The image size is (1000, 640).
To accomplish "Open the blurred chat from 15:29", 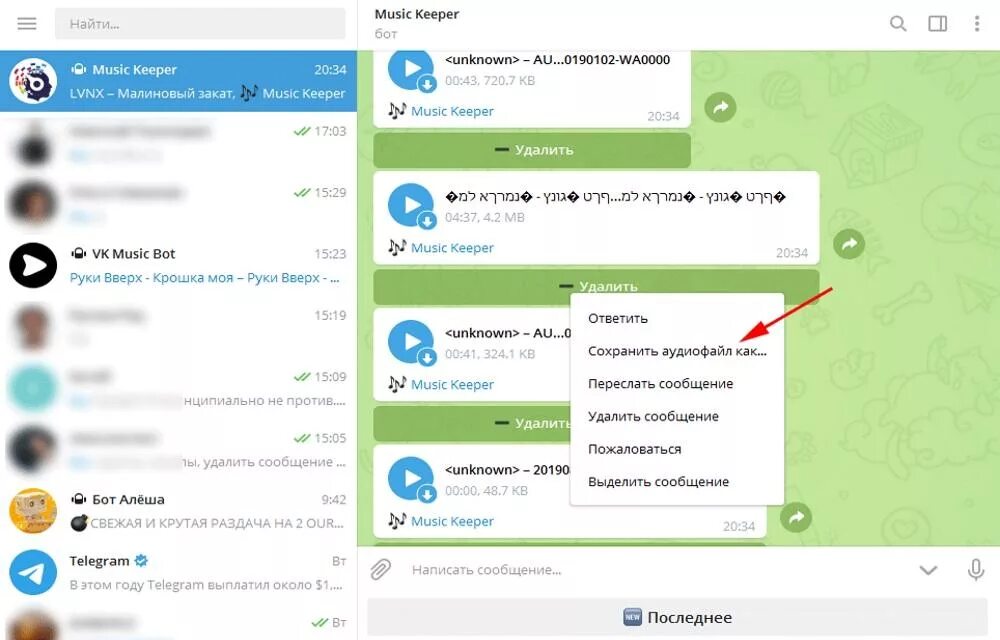I will [x=179, y=204].
